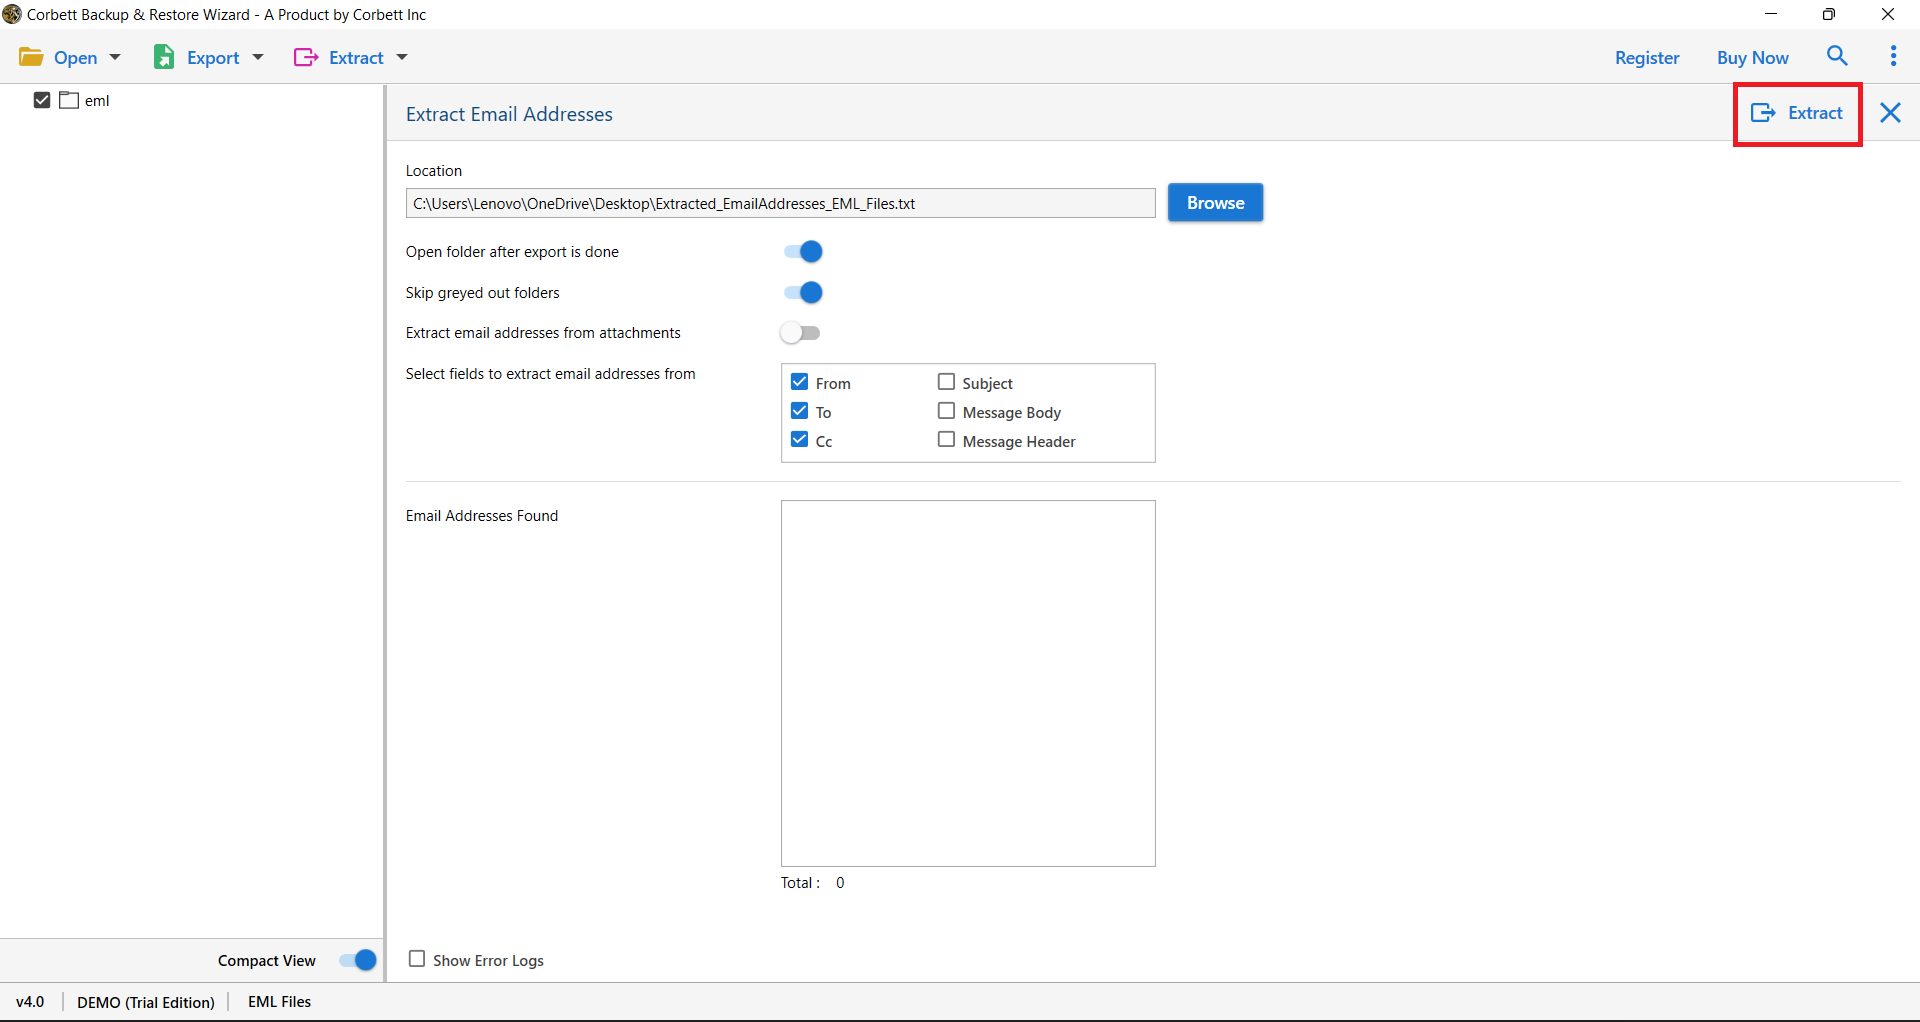Click the eml folder icon in tree

point(69,100)
